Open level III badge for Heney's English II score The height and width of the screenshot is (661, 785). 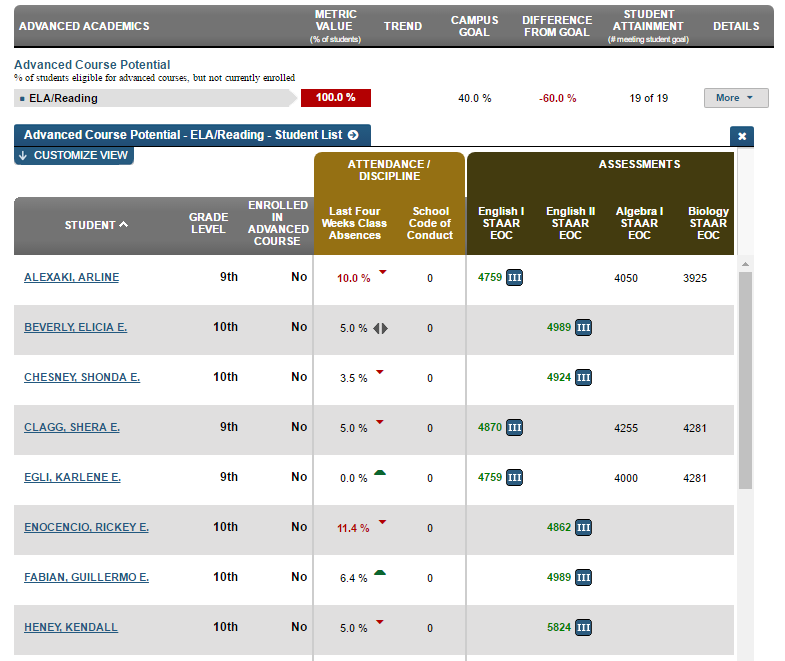[583, 627]
